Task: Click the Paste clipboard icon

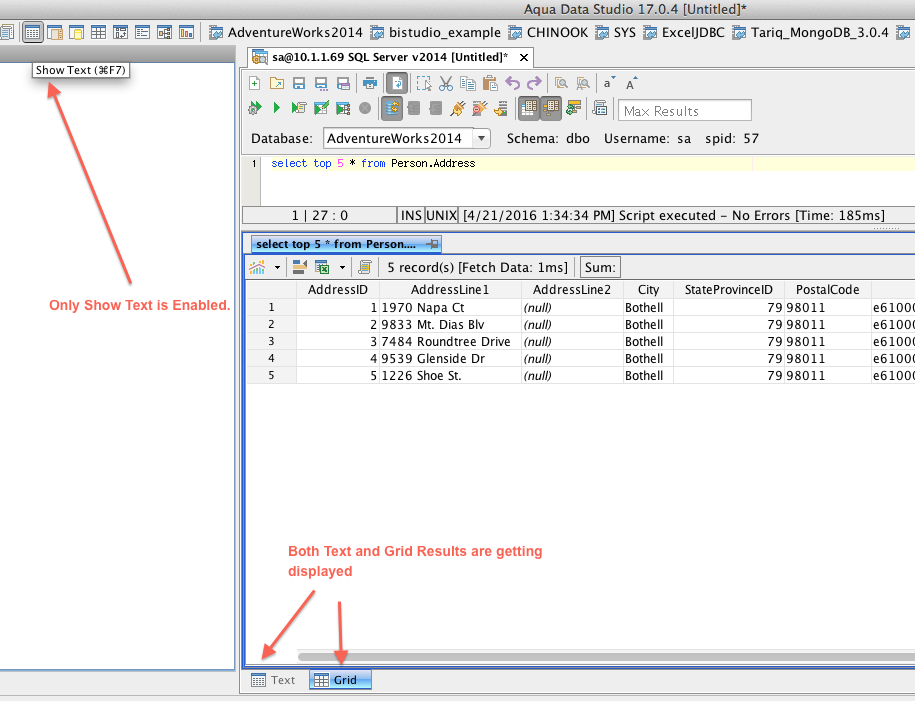Action: point(490,83)
